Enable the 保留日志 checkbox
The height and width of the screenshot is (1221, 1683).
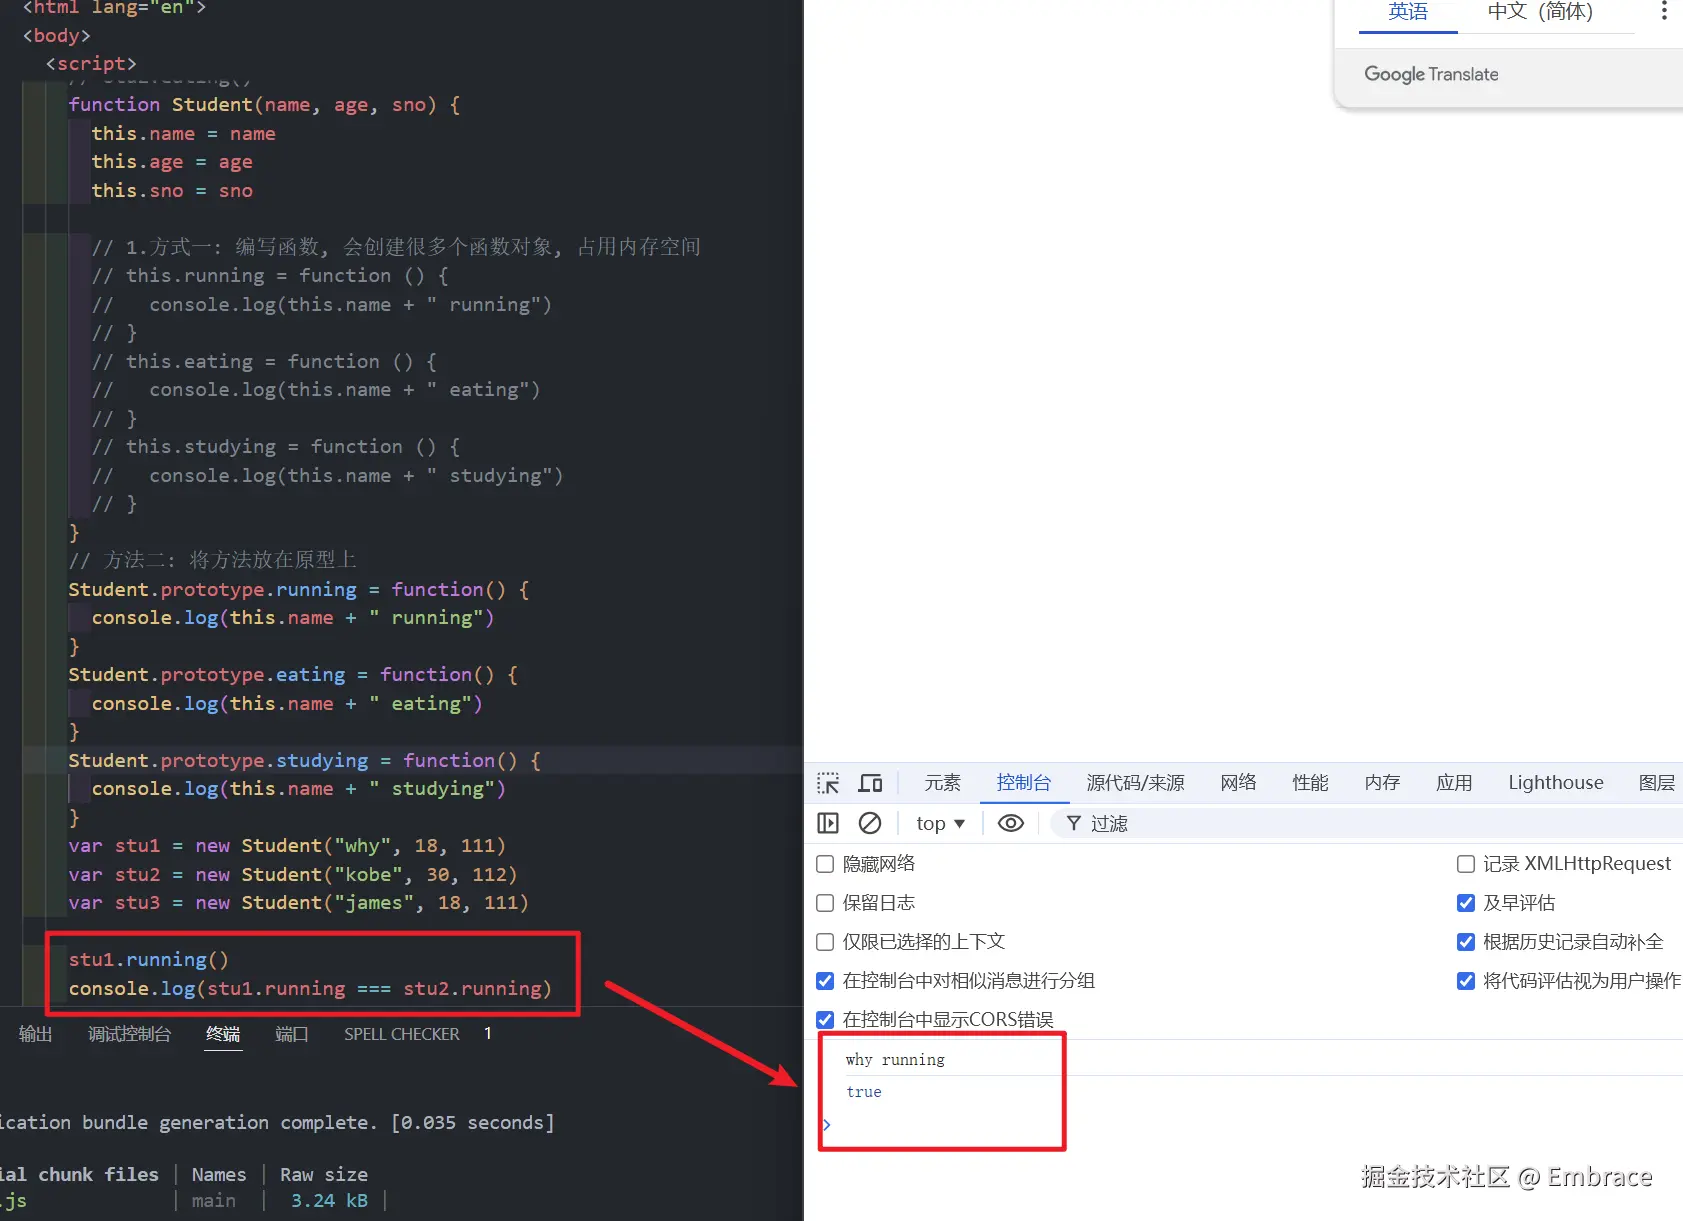825,903
